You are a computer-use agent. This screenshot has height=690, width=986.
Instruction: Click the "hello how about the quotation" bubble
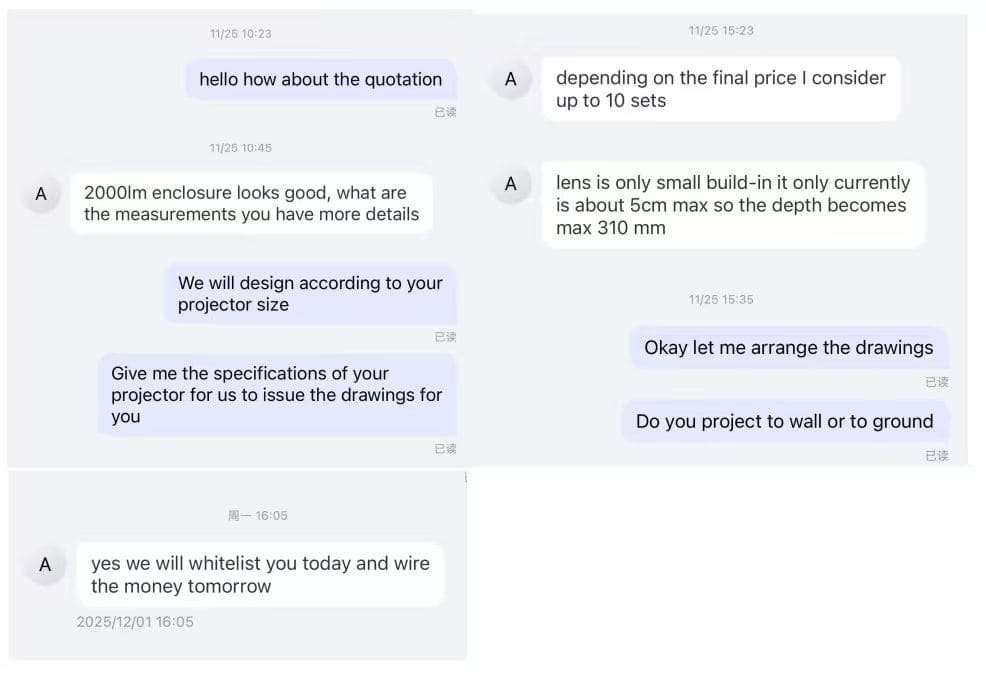320,80
